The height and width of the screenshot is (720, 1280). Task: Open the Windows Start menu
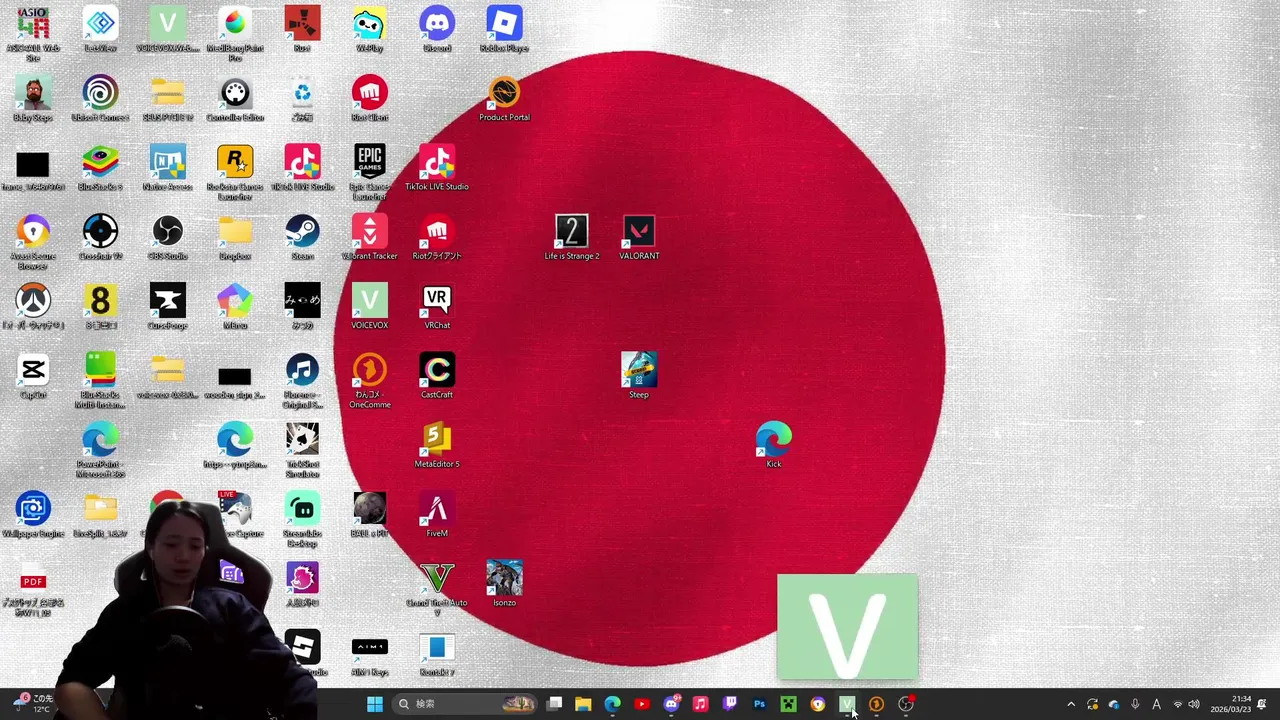coord(374,704)
